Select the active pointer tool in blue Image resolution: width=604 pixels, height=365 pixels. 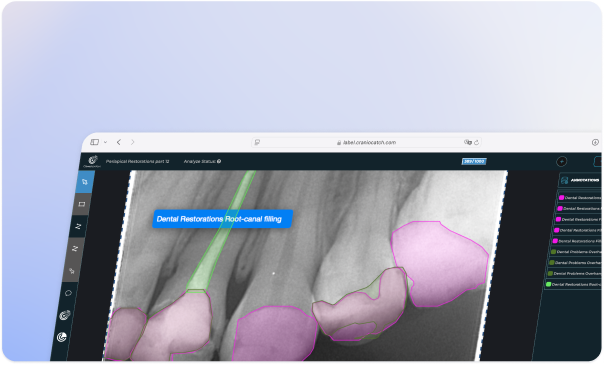85,182
